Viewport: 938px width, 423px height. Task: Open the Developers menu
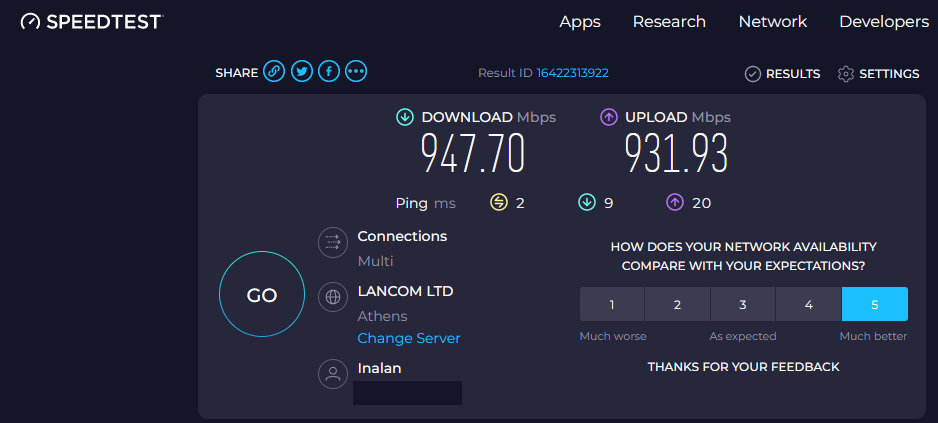click(x=884, y=22)
